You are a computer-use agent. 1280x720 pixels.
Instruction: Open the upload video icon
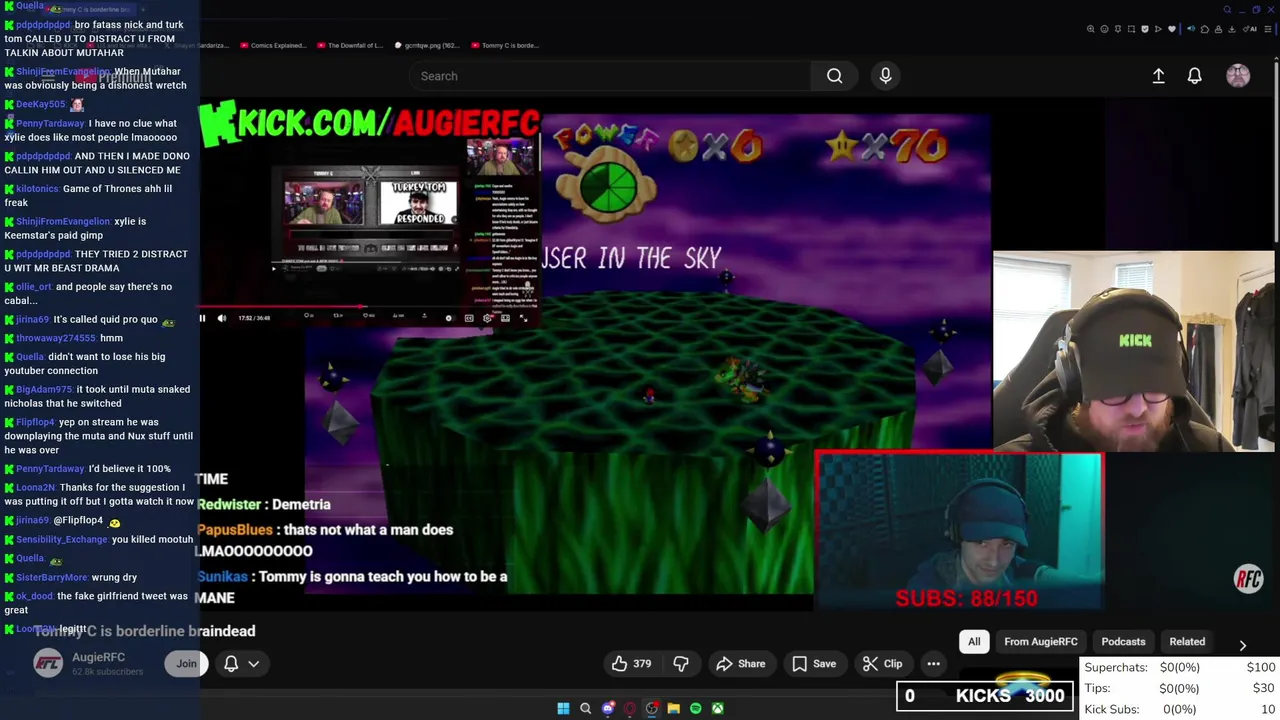tap(1158, 76)
